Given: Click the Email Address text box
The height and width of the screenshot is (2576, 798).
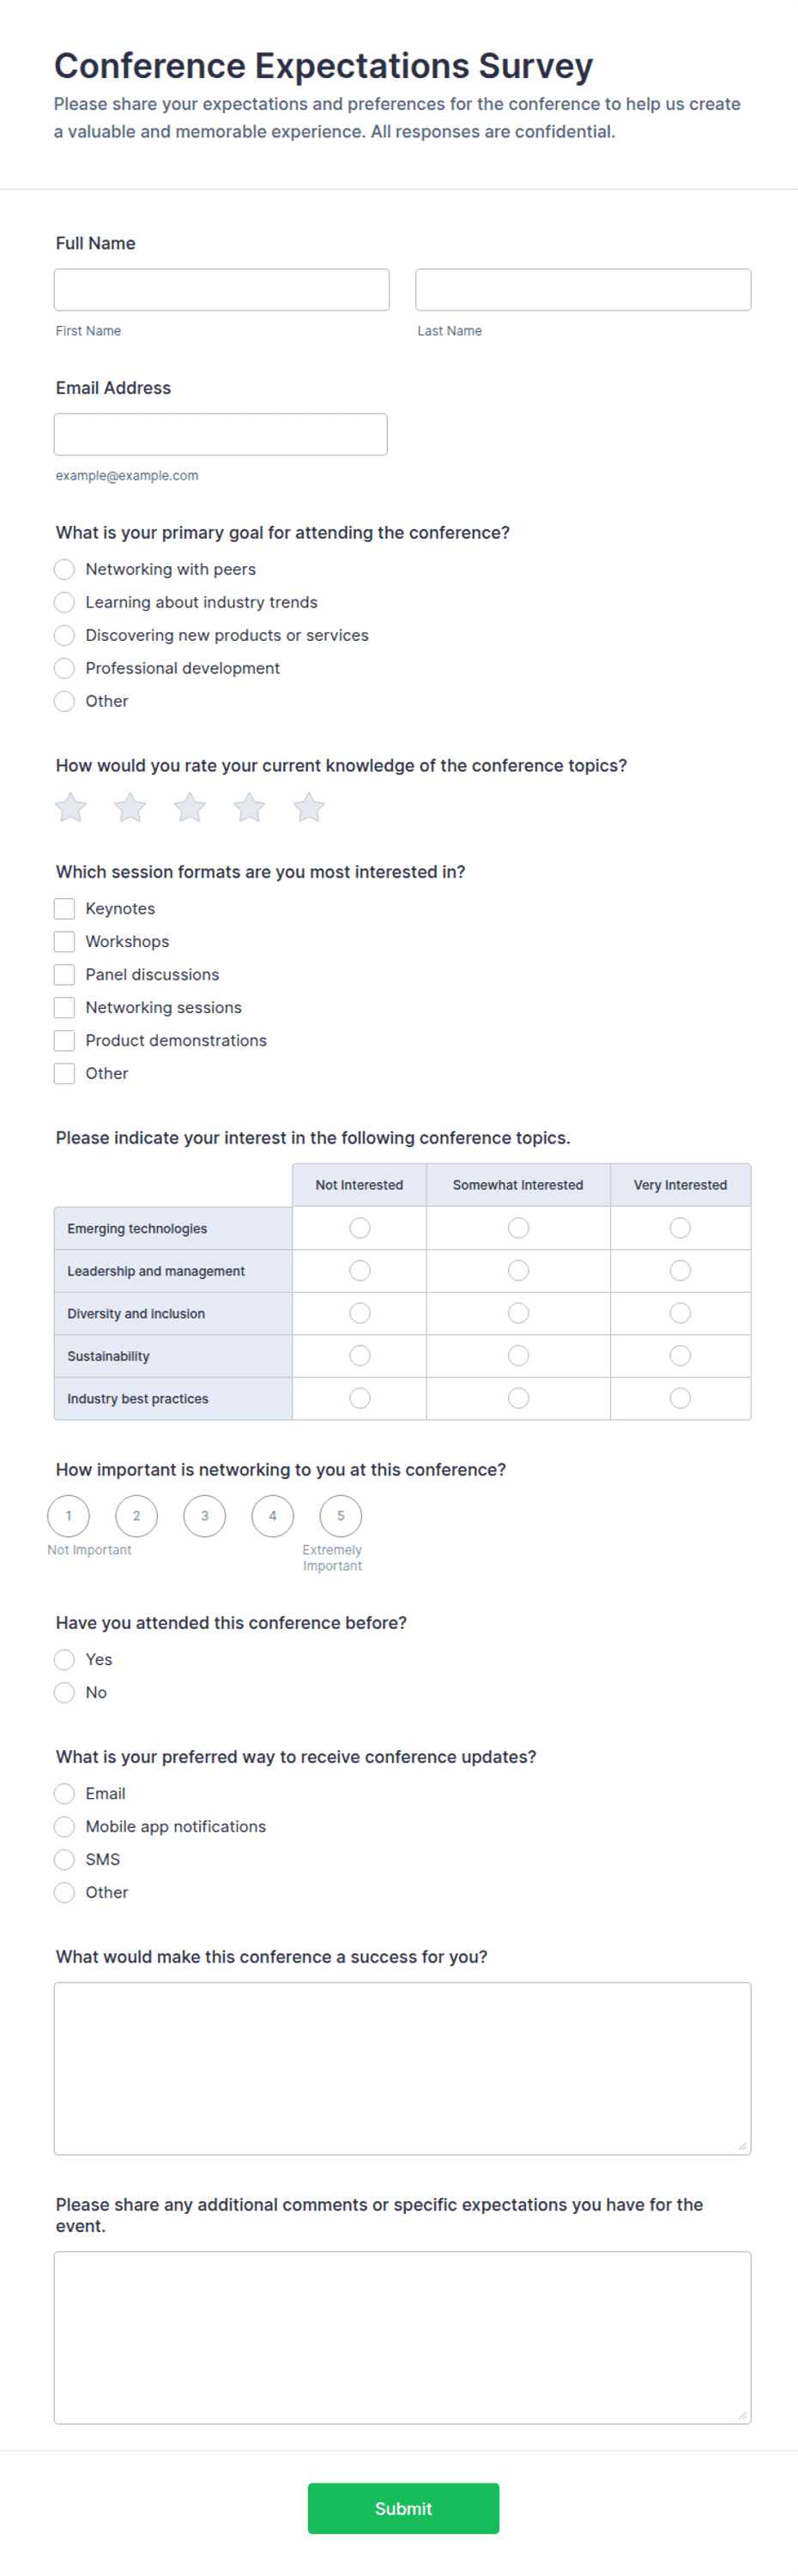Looking at the screenshot, I should point(221,434).
